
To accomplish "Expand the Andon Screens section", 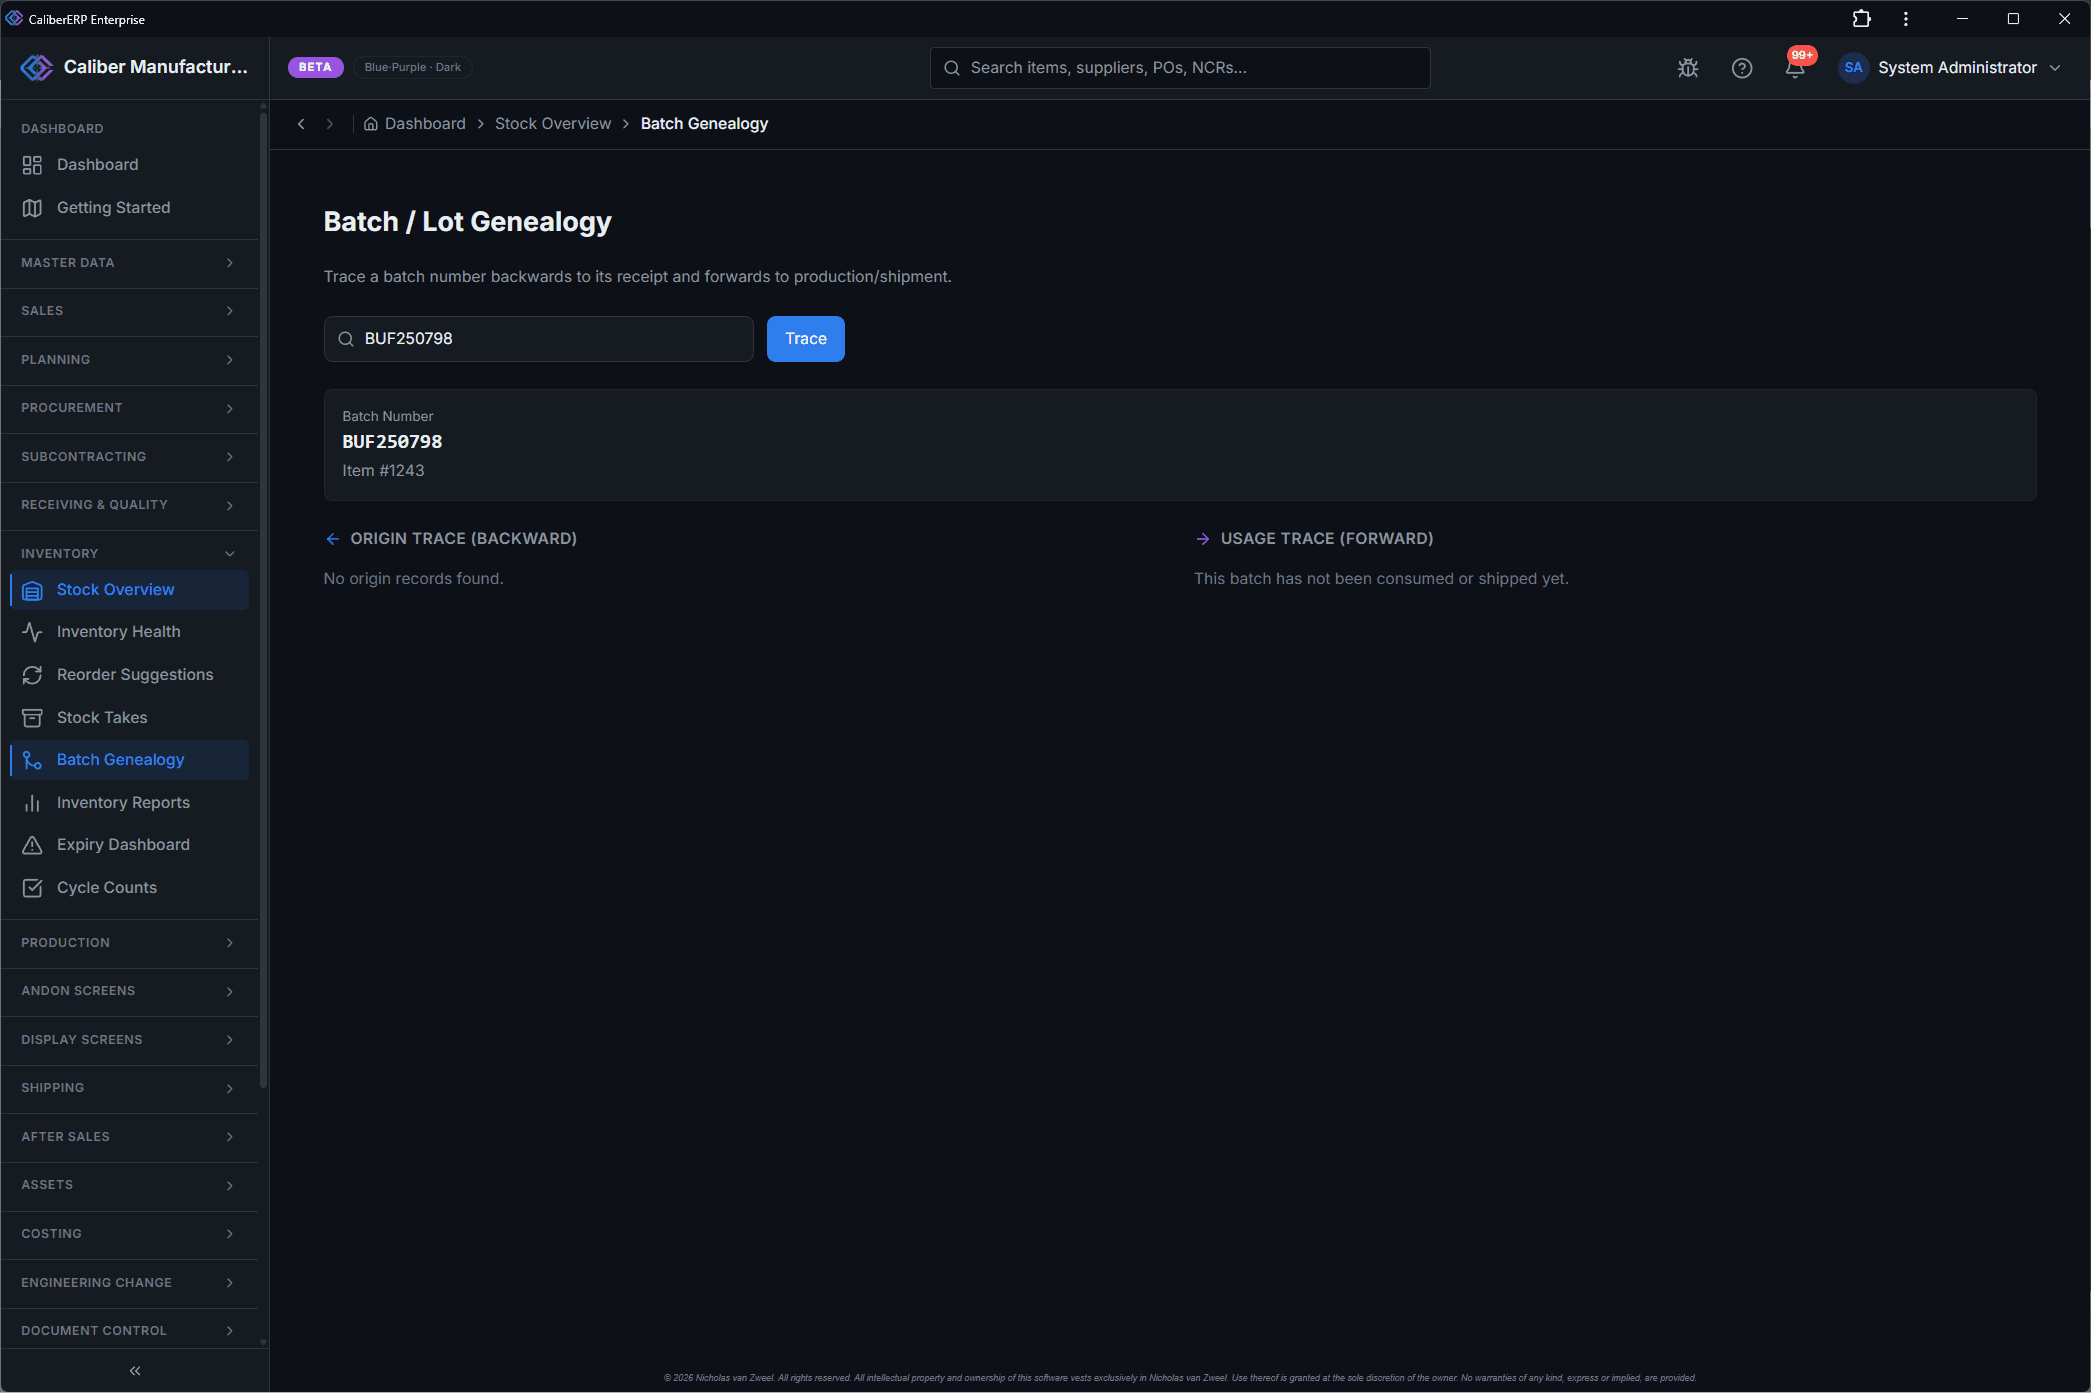I will point(130,991).
